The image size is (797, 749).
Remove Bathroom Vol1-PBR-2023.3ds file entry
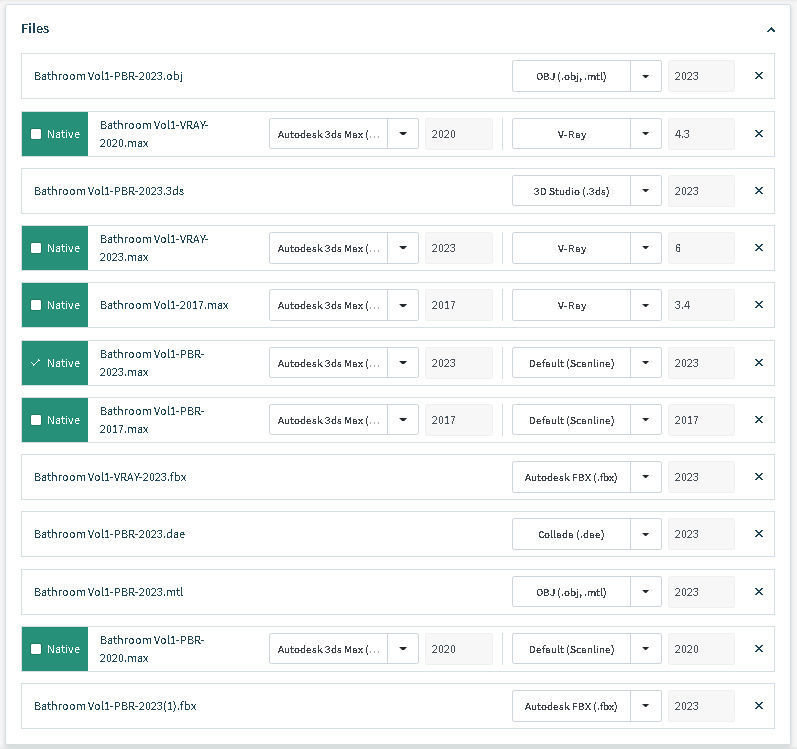coord(758,191)
